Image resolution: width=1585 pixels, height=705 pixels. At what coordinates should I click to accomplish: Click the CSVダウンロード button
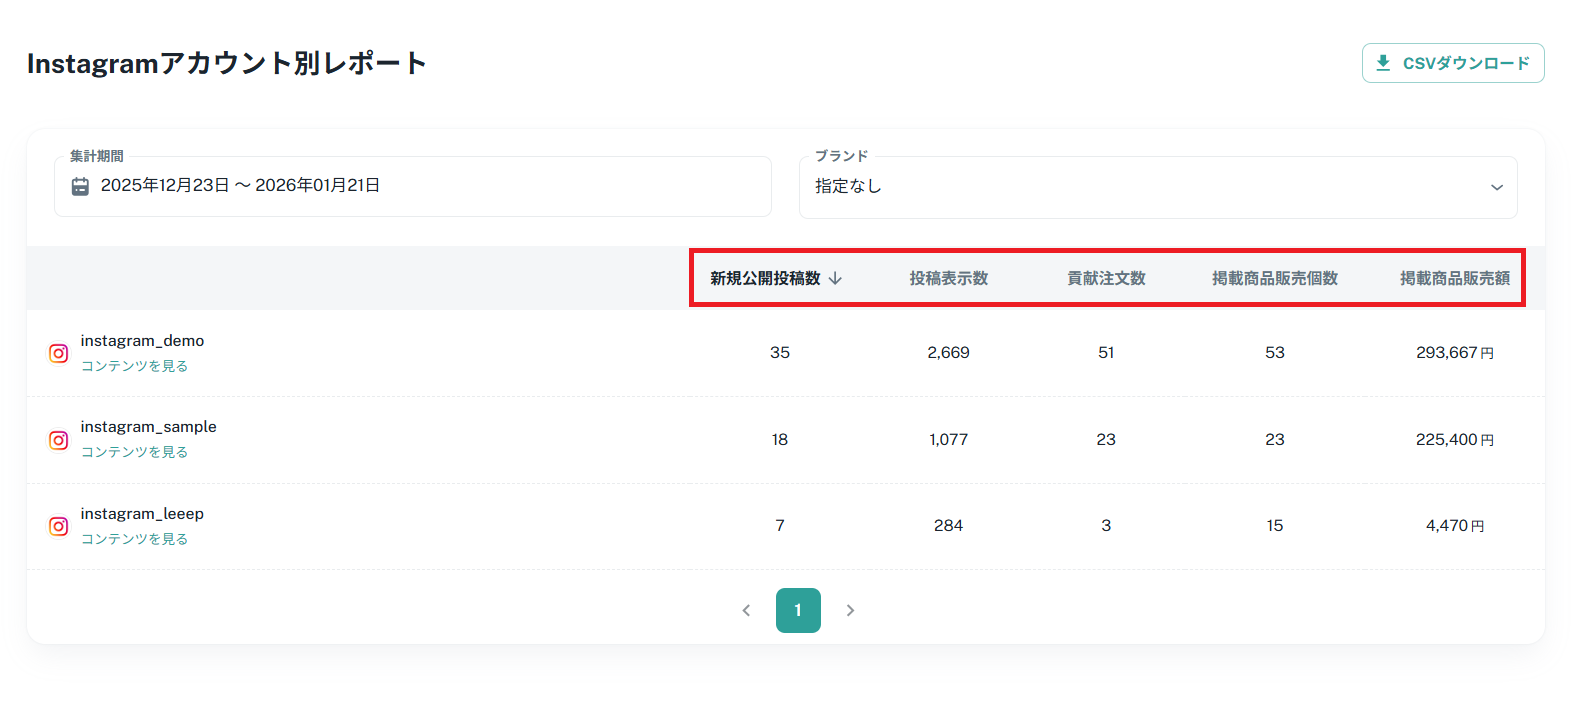1452,63
